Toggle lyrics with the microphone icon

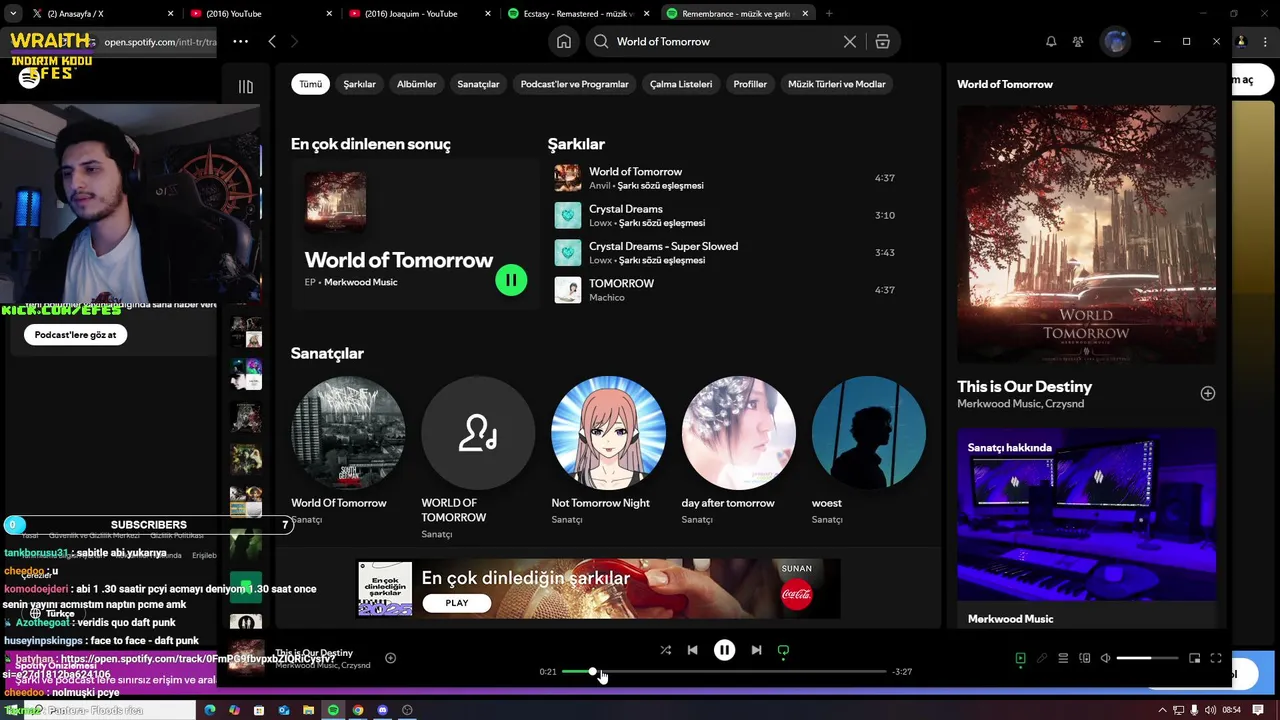[1042, 658]
